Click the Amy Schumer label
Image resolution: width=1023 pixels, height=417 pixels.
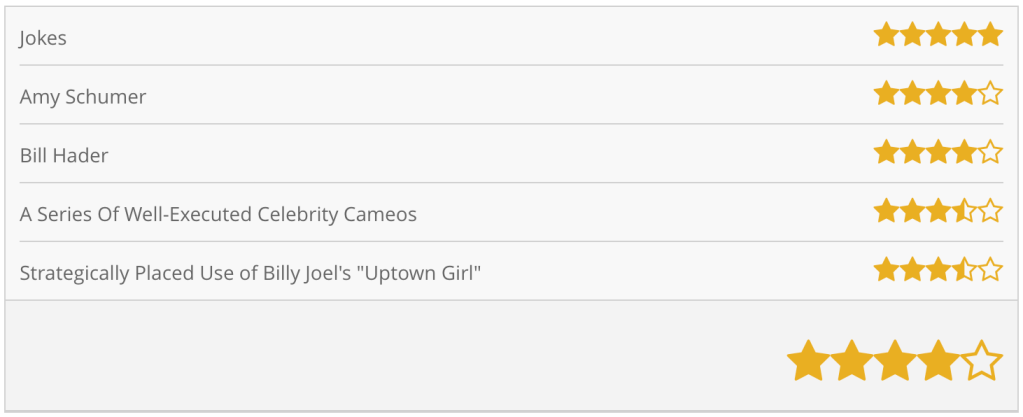point(83,97)
